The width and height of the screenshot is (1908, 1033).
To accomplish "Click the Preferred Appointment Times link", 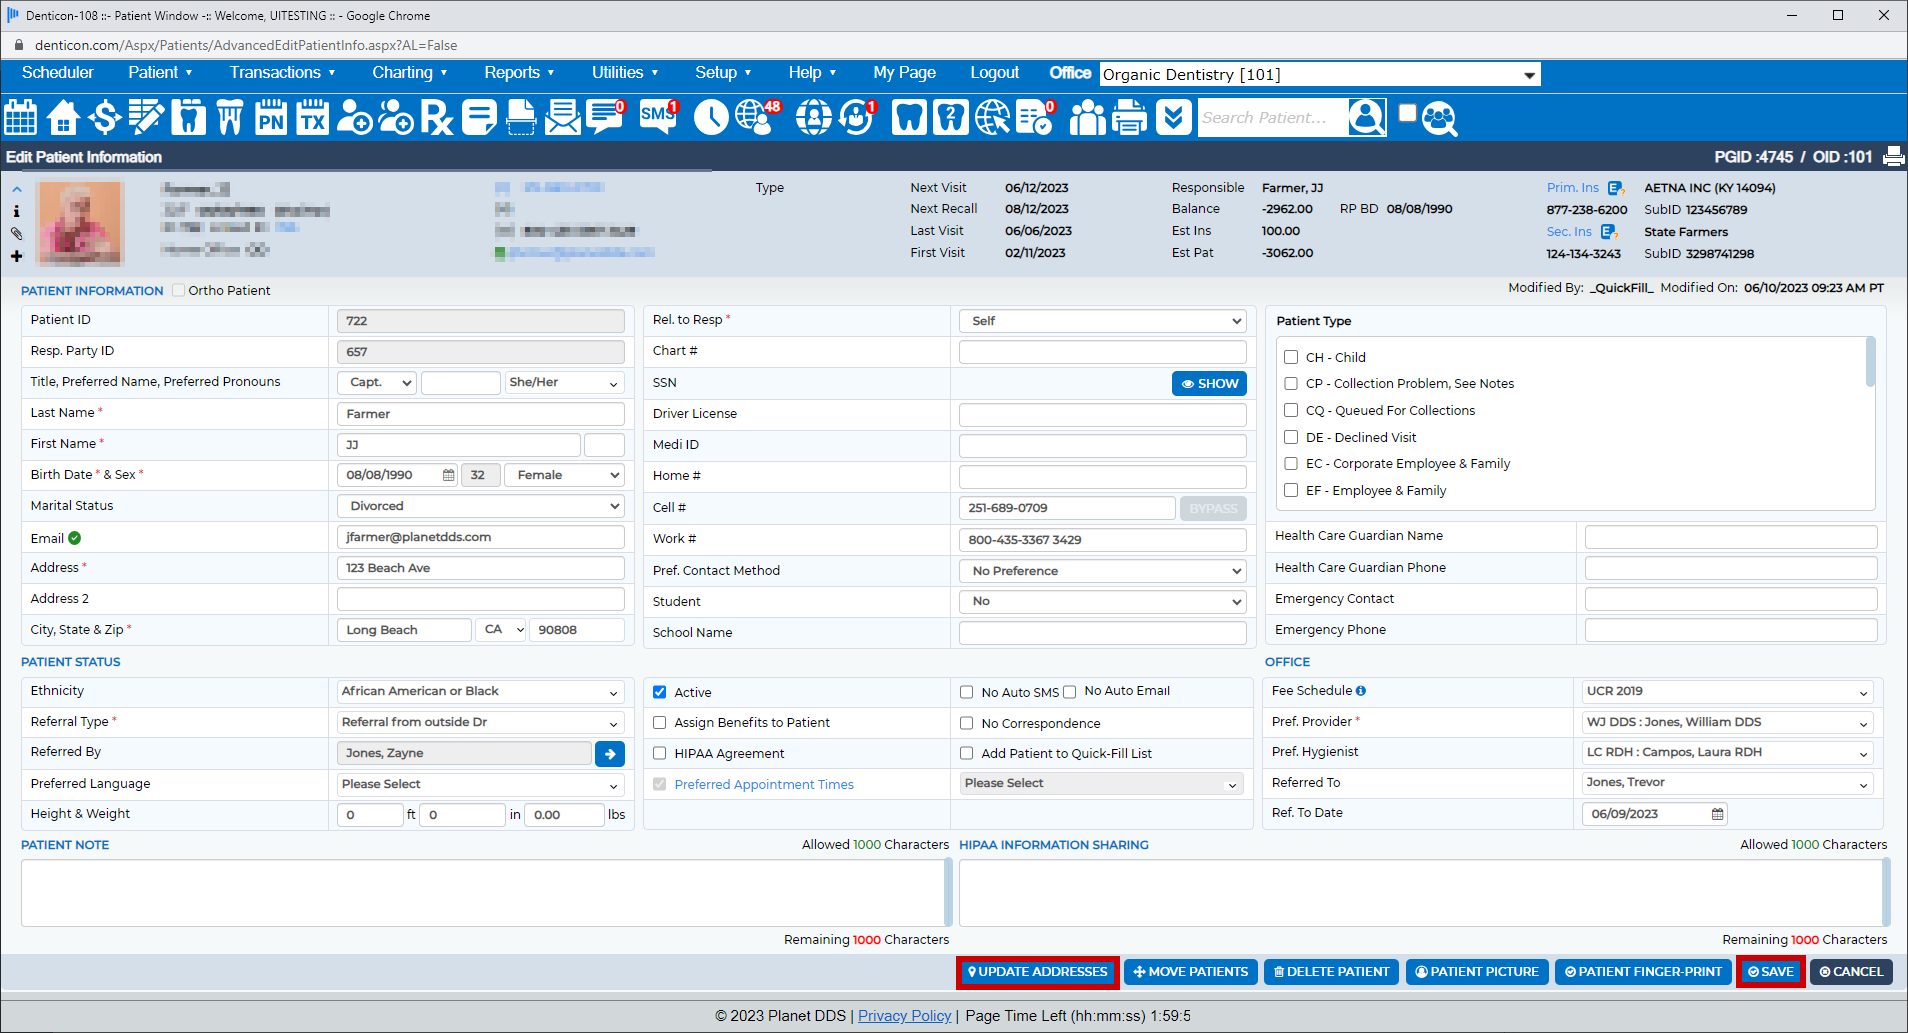I will (x=764, y=785).
